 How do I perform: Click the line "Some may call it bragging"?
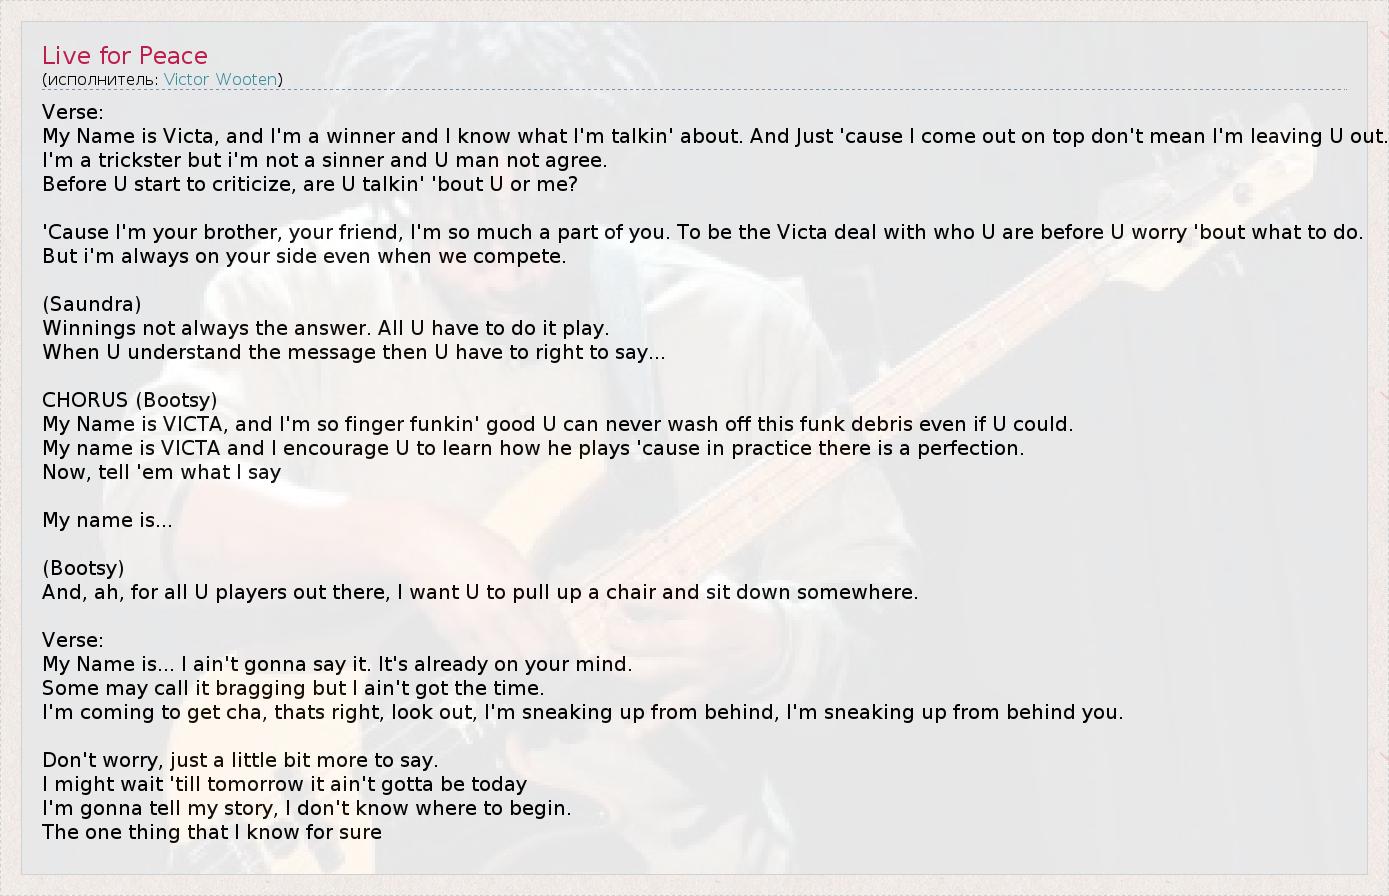293,688
